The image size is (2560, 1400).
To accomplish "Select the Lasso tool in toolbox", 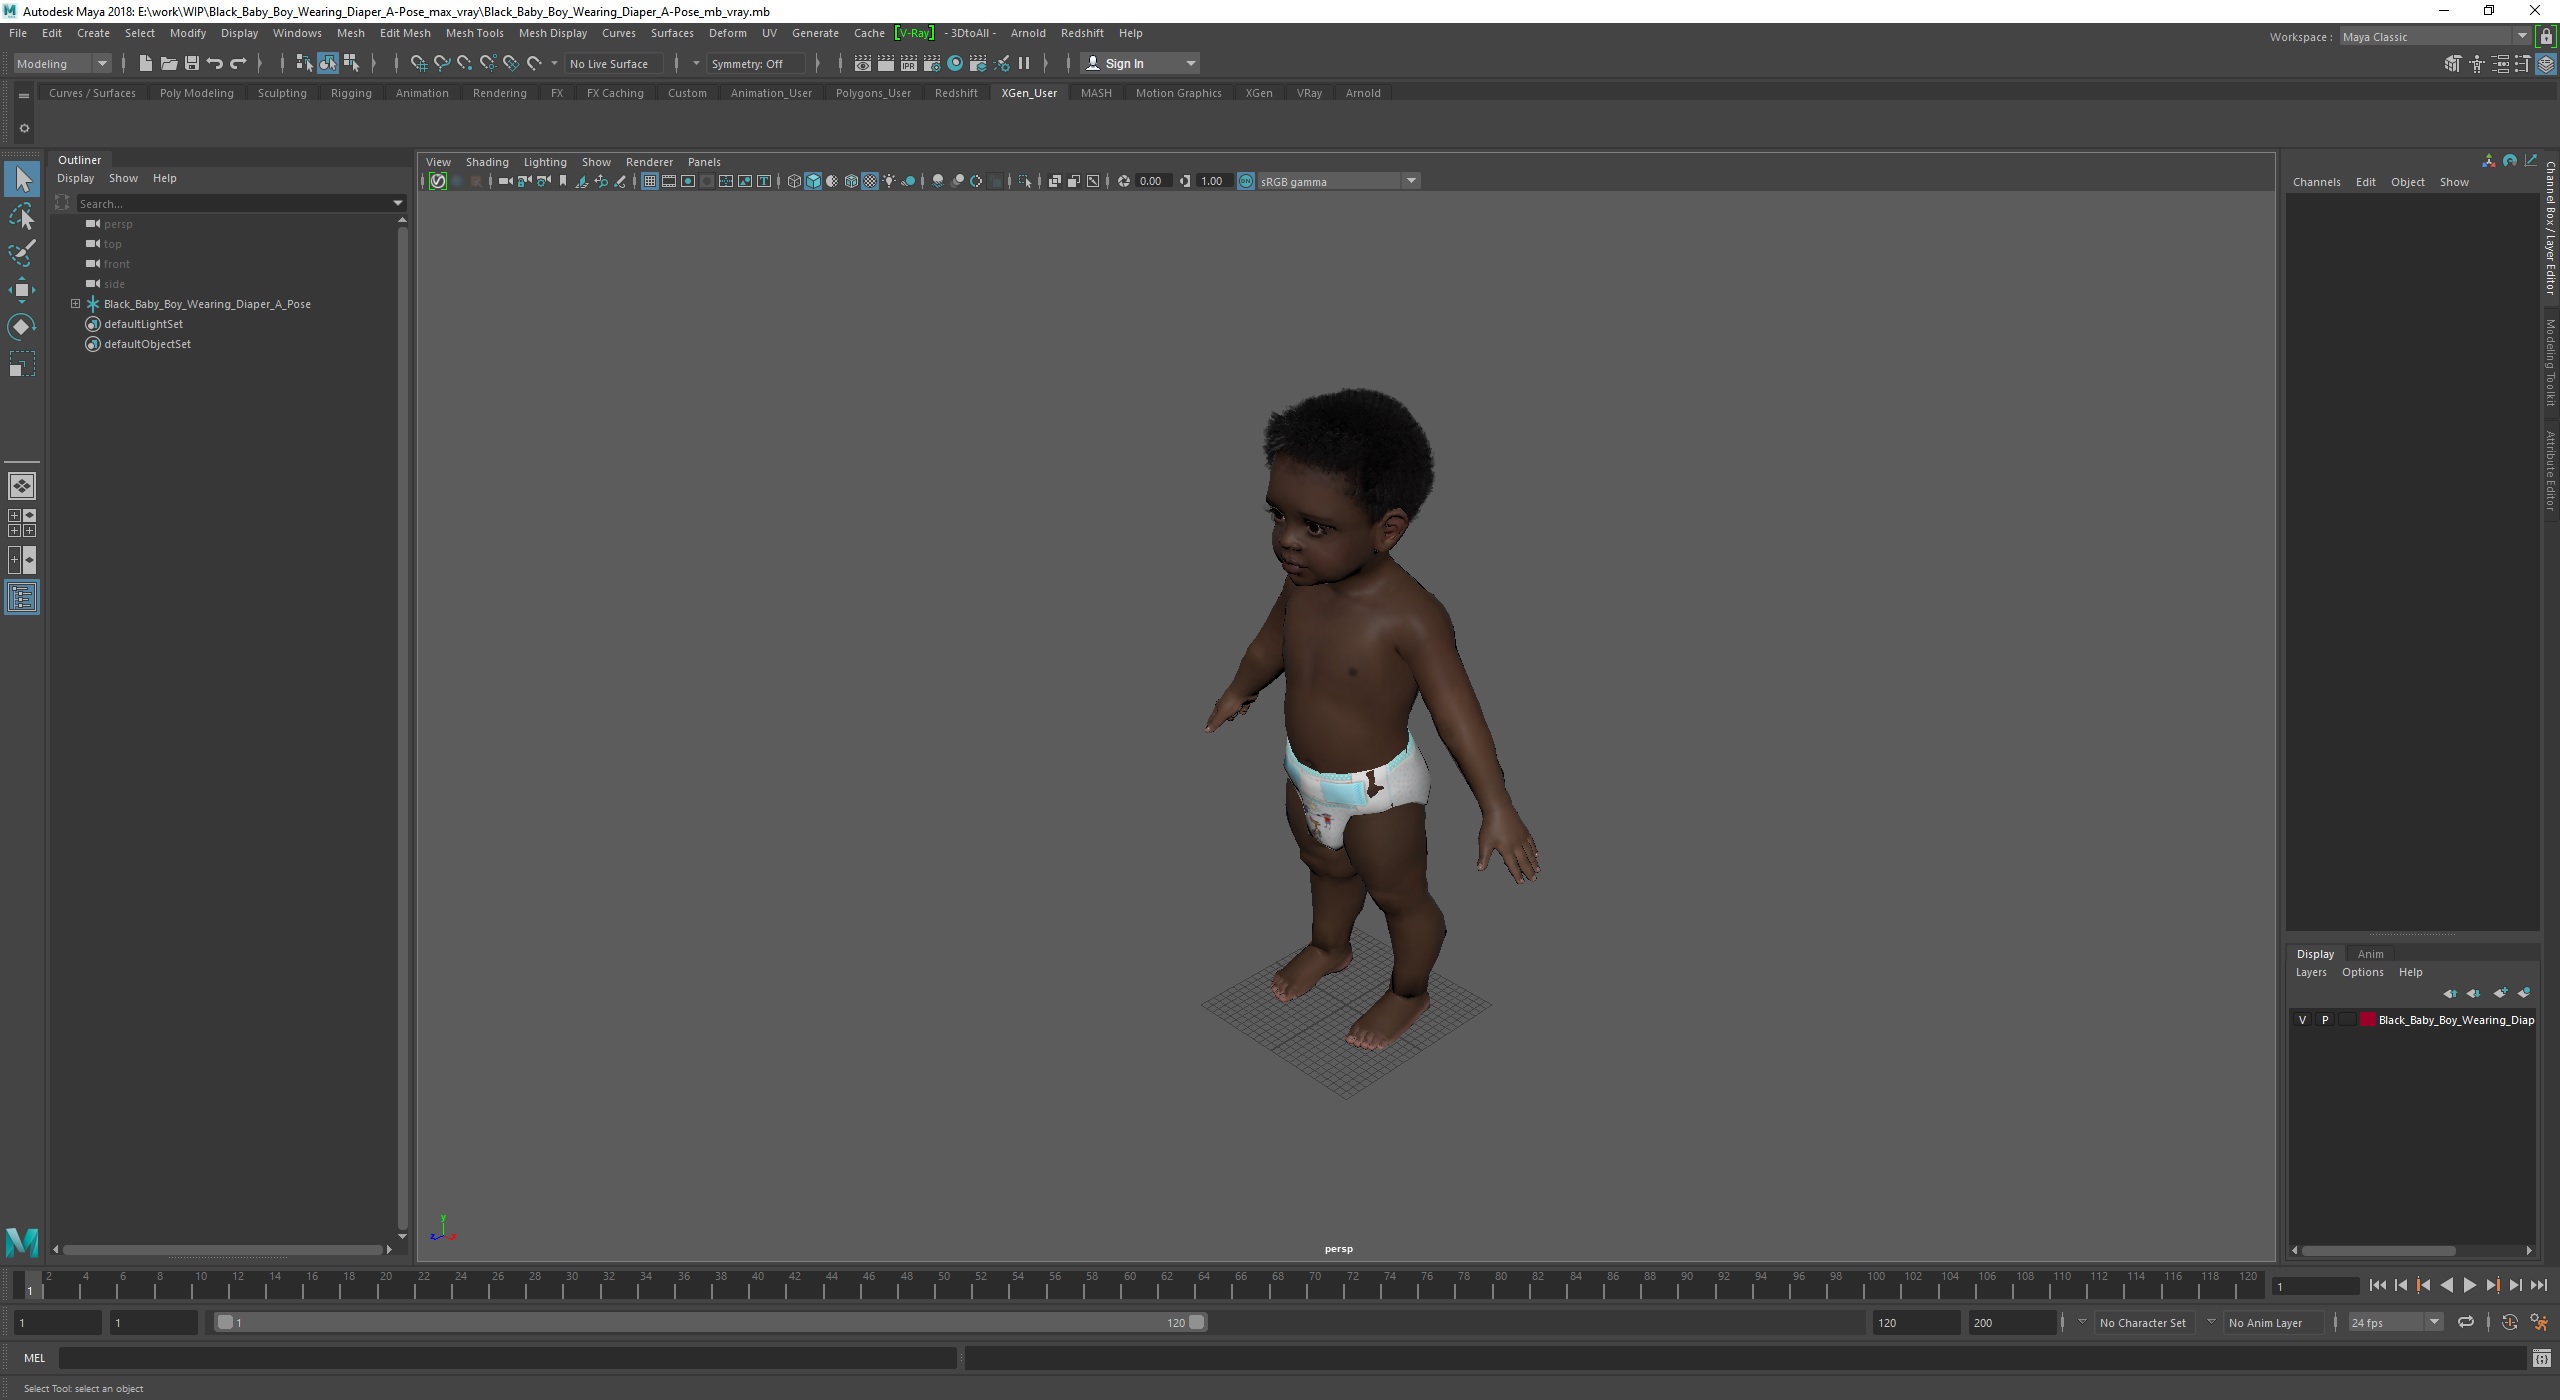I will click(x=22, y=217).
